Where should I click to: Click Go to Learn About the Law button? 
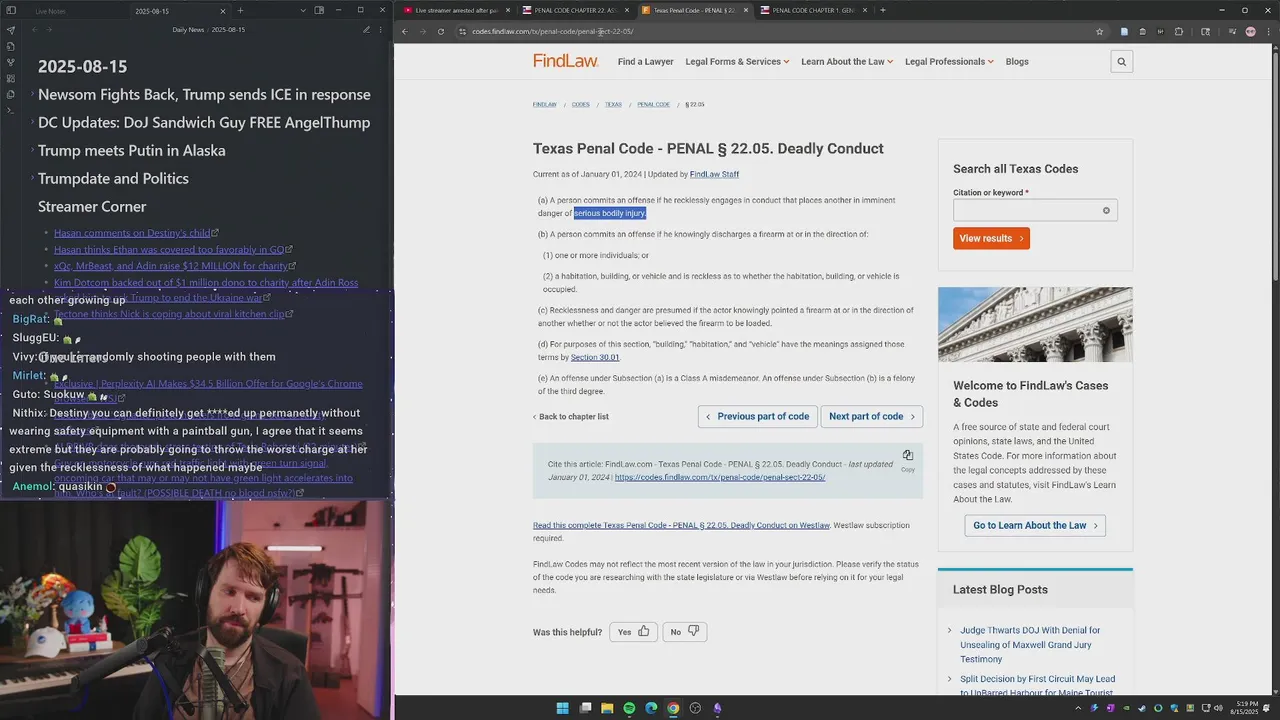coord(1035,526)
